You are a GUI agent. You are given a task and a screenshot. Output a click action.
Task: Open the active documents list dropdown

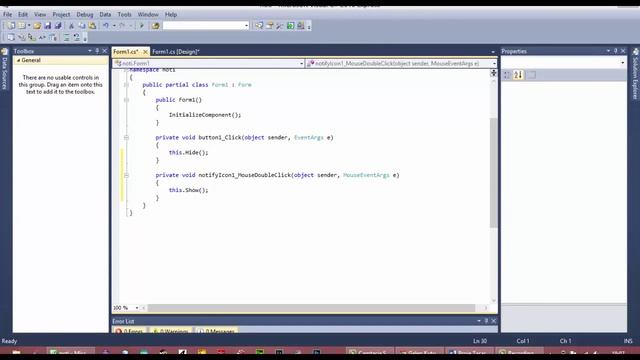coord(493,52)
